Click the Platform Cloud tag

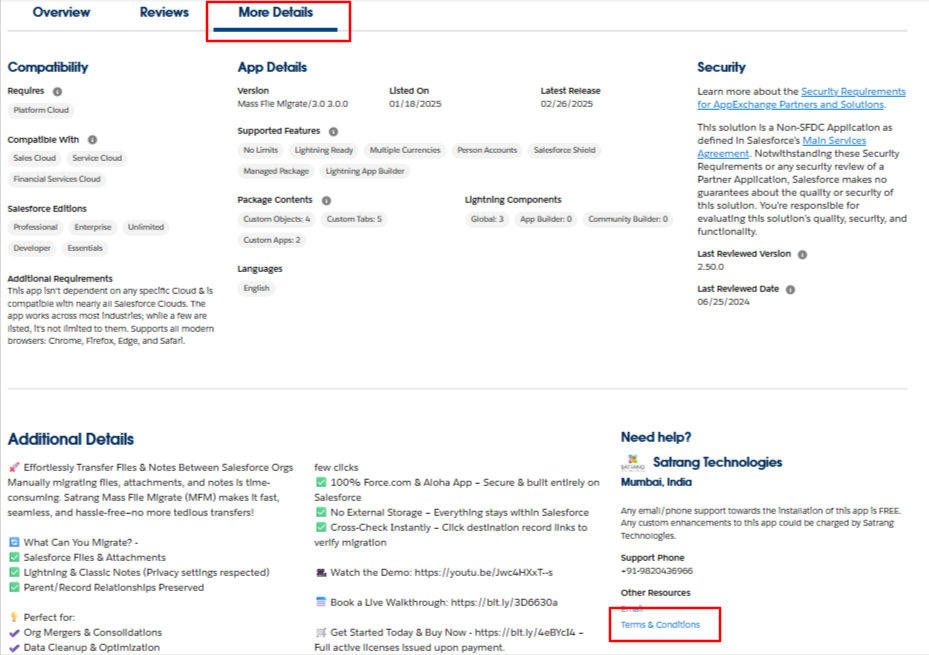click(41, 110)
